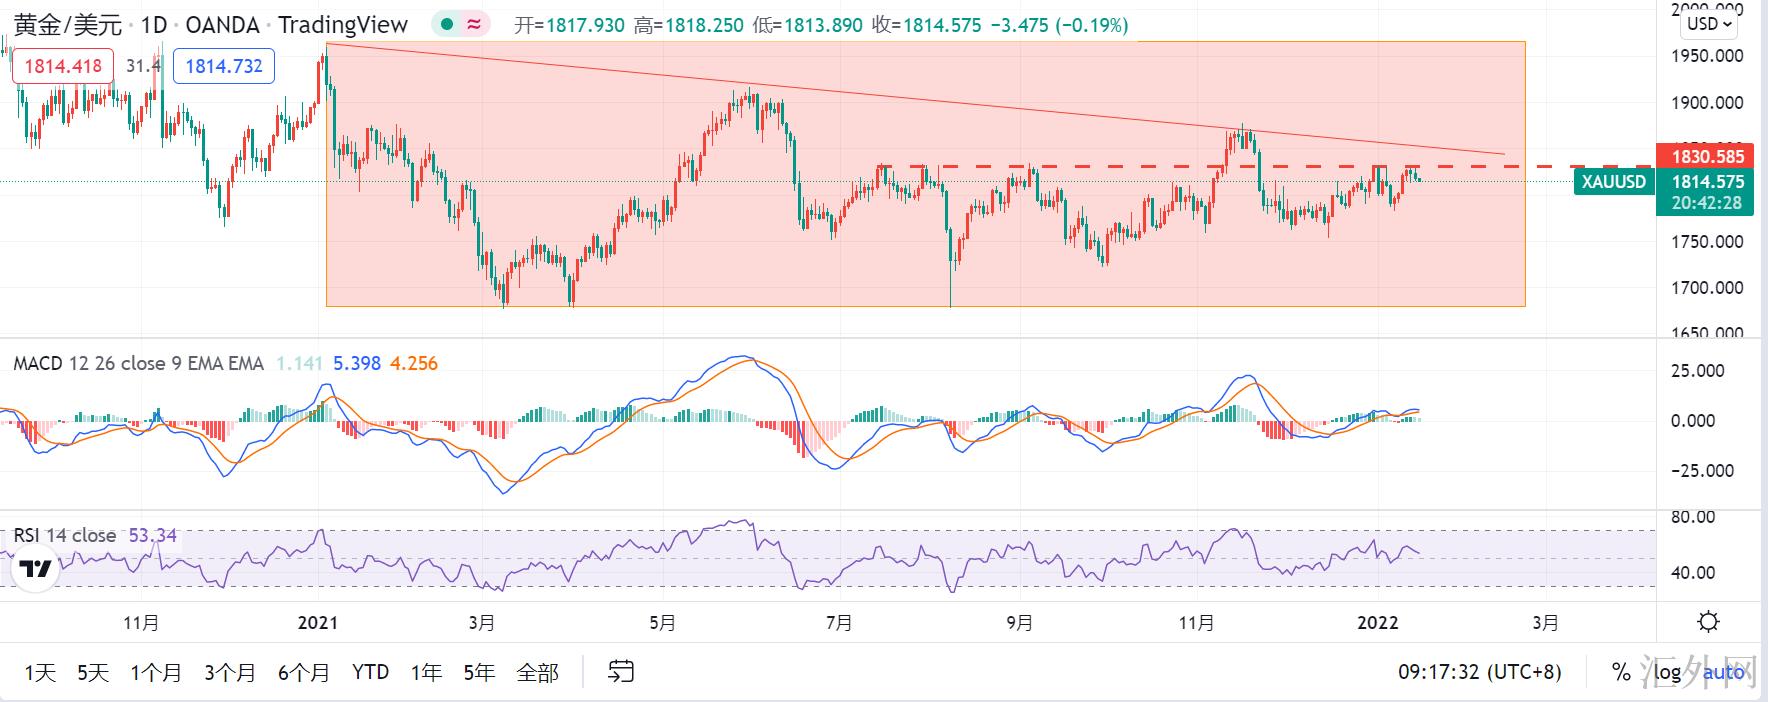
Task: Select the 1年 time range
Action: 426,673
